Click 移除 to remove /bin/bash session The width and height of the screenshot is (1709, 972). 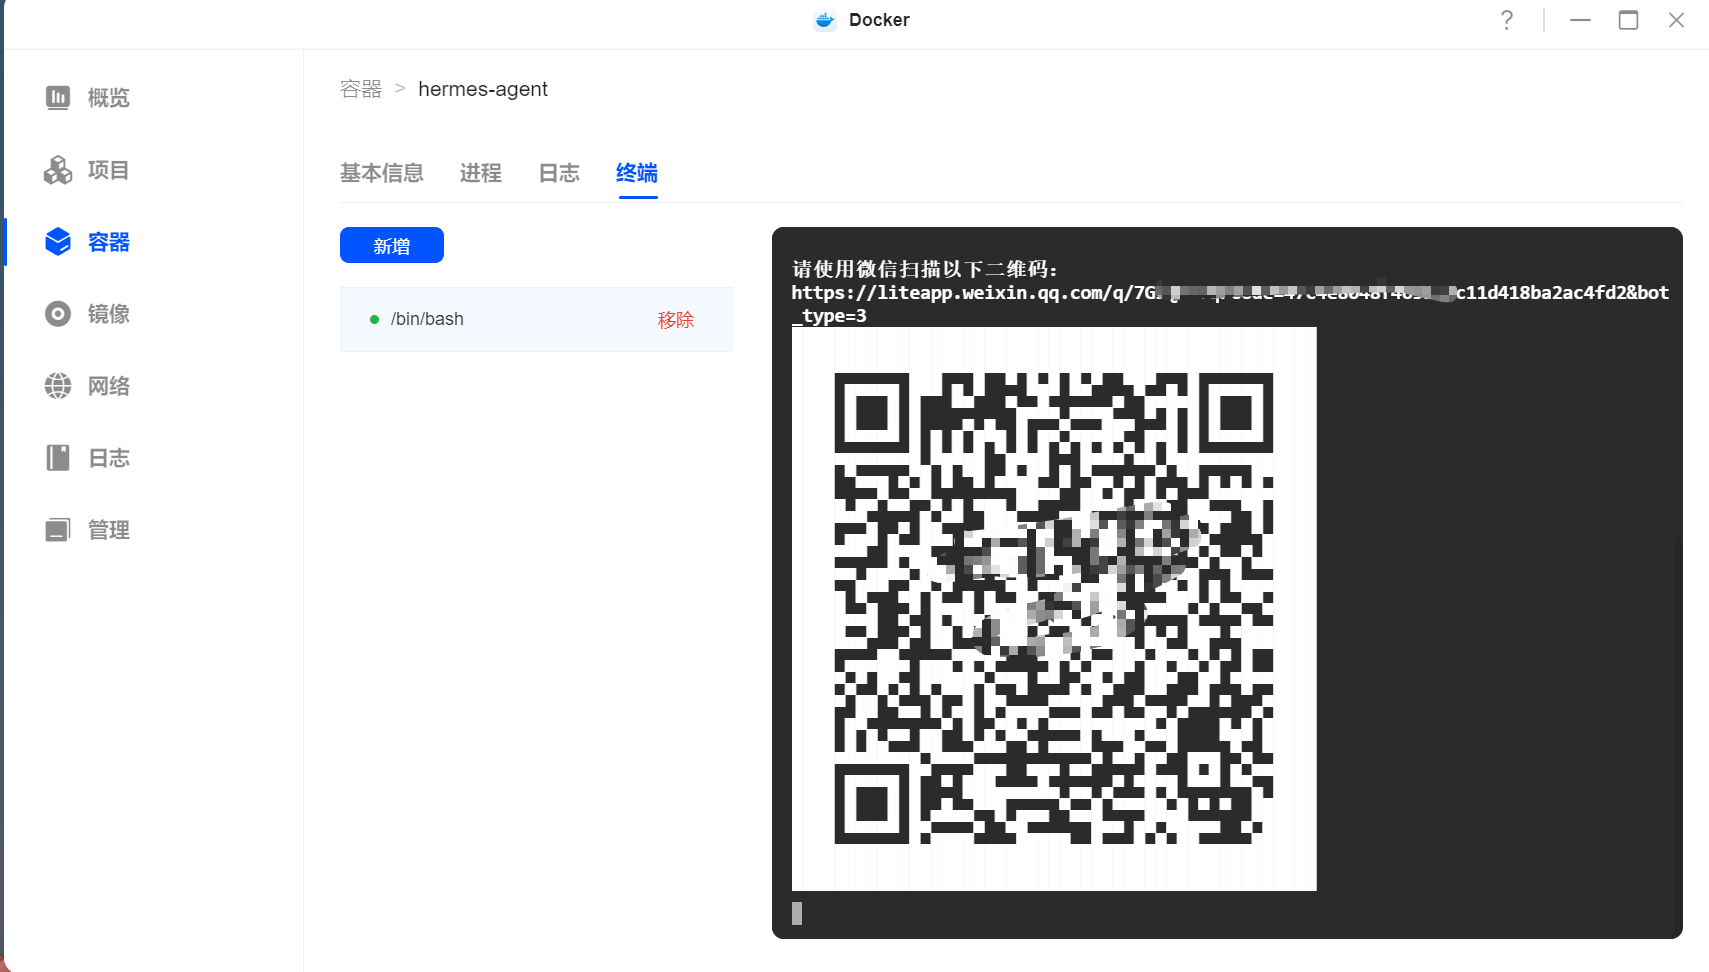point(676,319)
